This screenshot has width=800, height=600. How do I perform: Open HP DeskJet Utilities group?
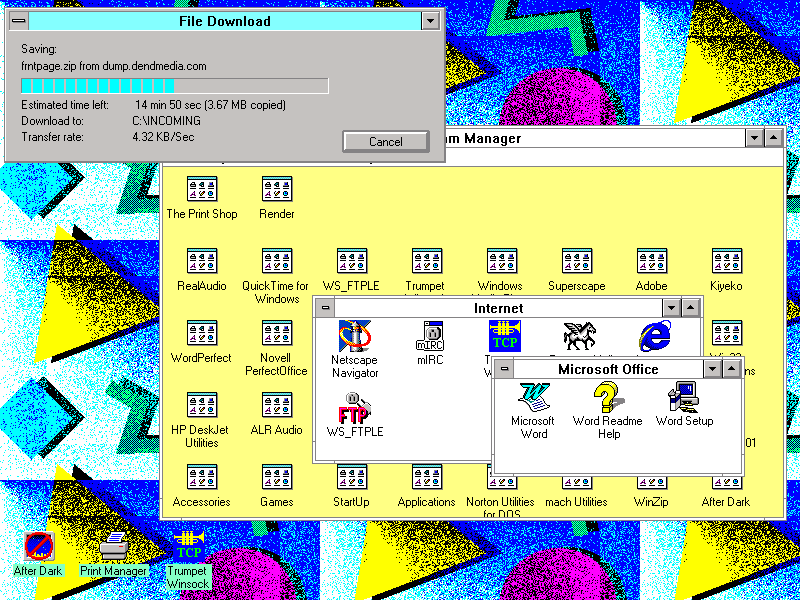click(x=202, y=405)
